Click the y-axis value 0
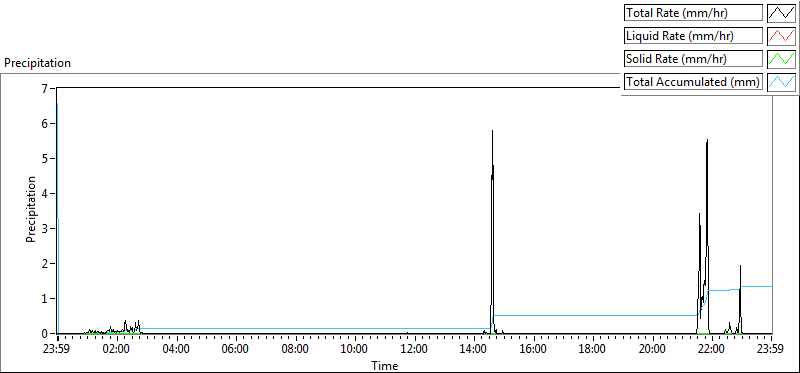This screenshot has width=800, height=373. pos(44,334)
